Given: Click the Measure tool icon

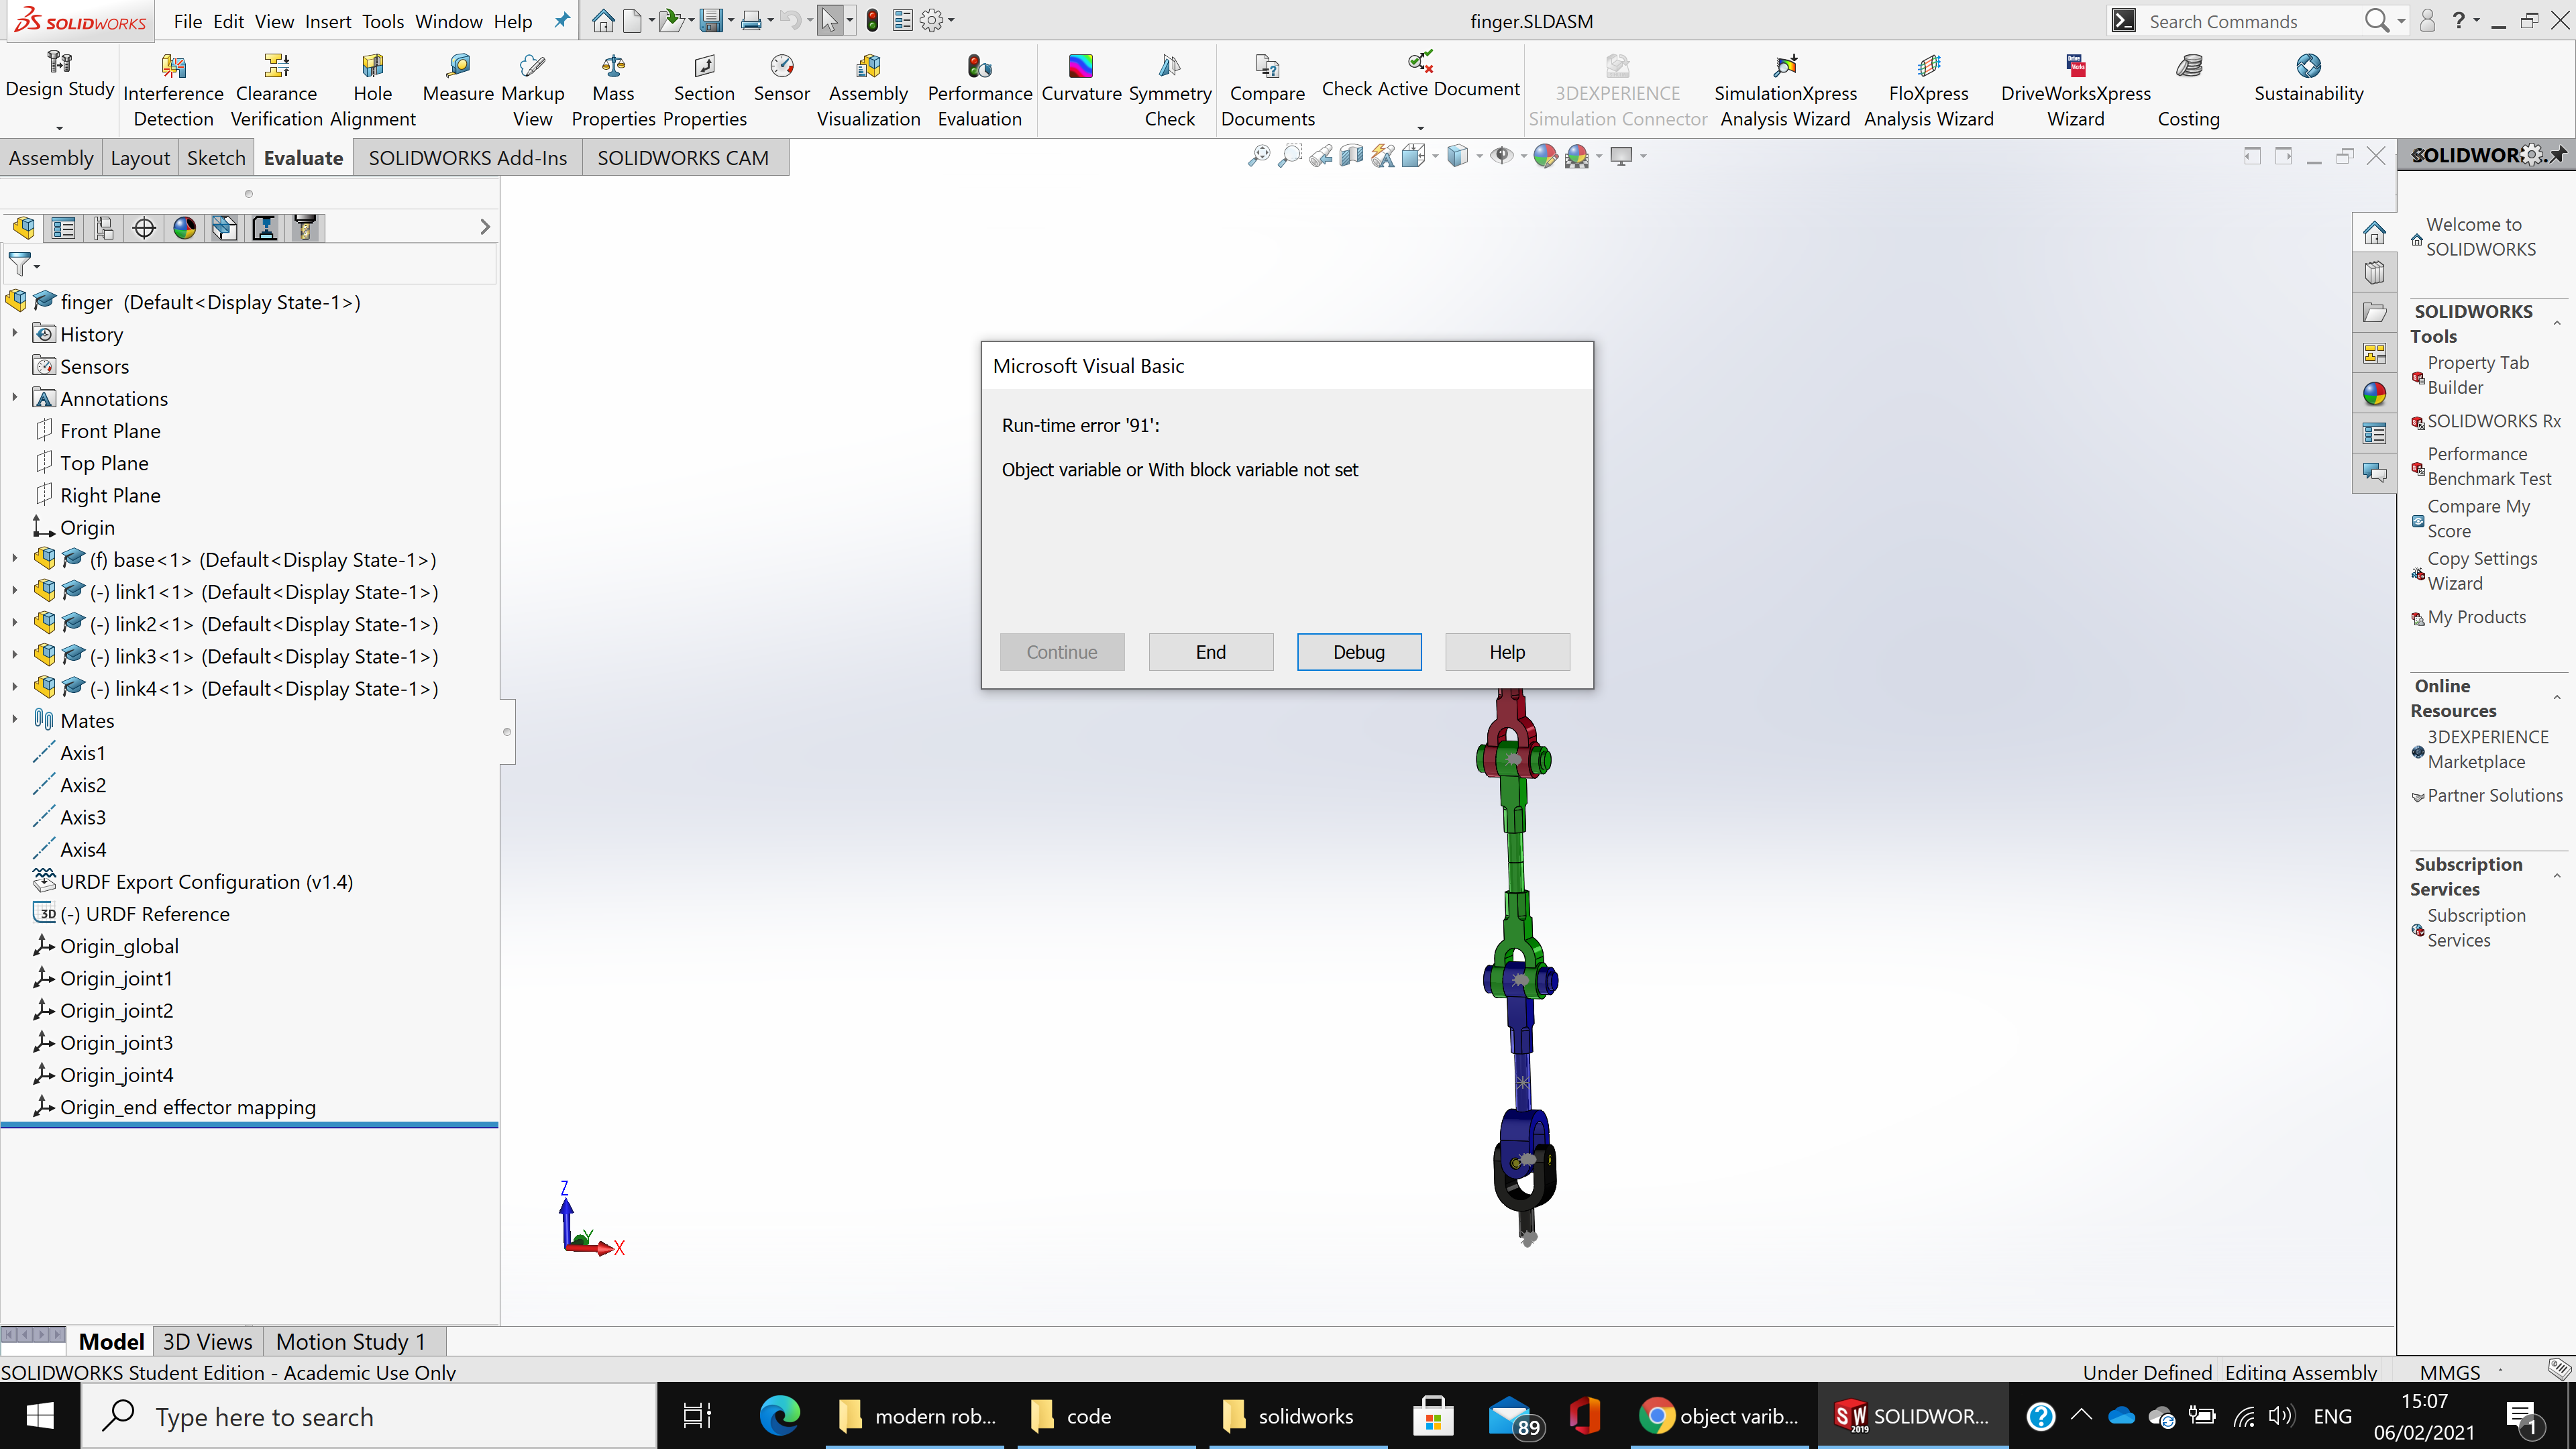Looking at the screenshot, I should (458, 67).
